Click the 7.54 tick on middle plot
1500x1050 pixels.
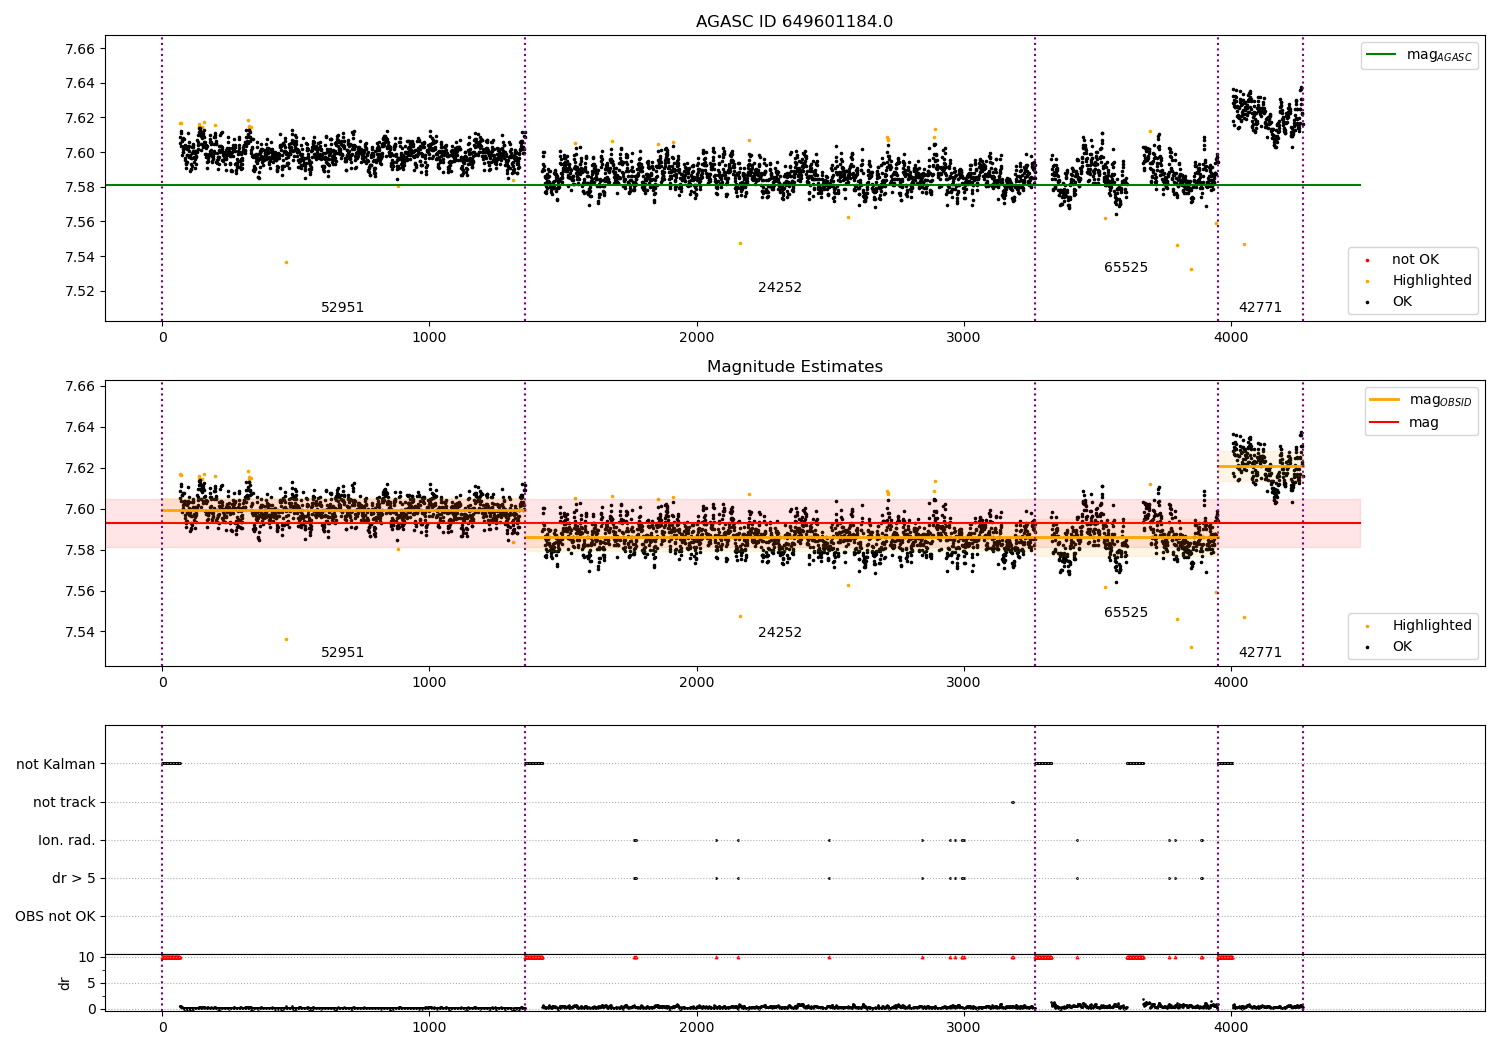[79, 632]
